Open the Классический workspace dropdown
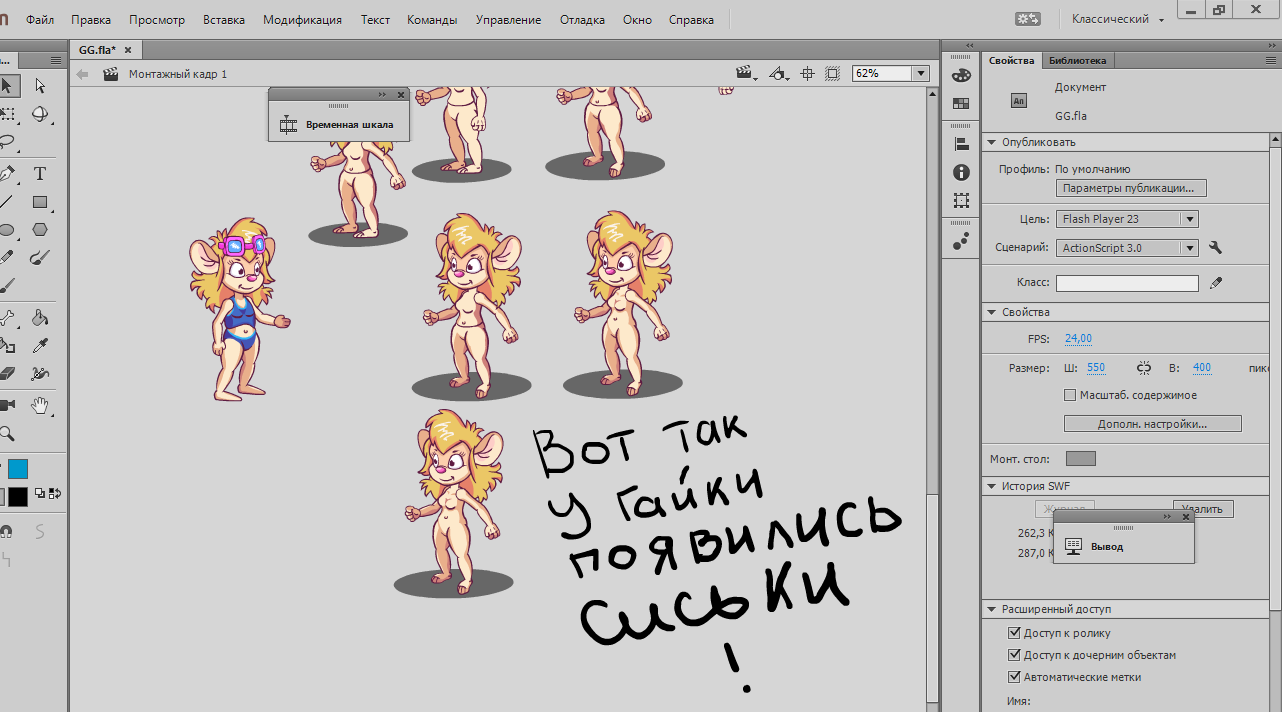This screenshot has height=712, width=1282. (x=1117, y=19)
